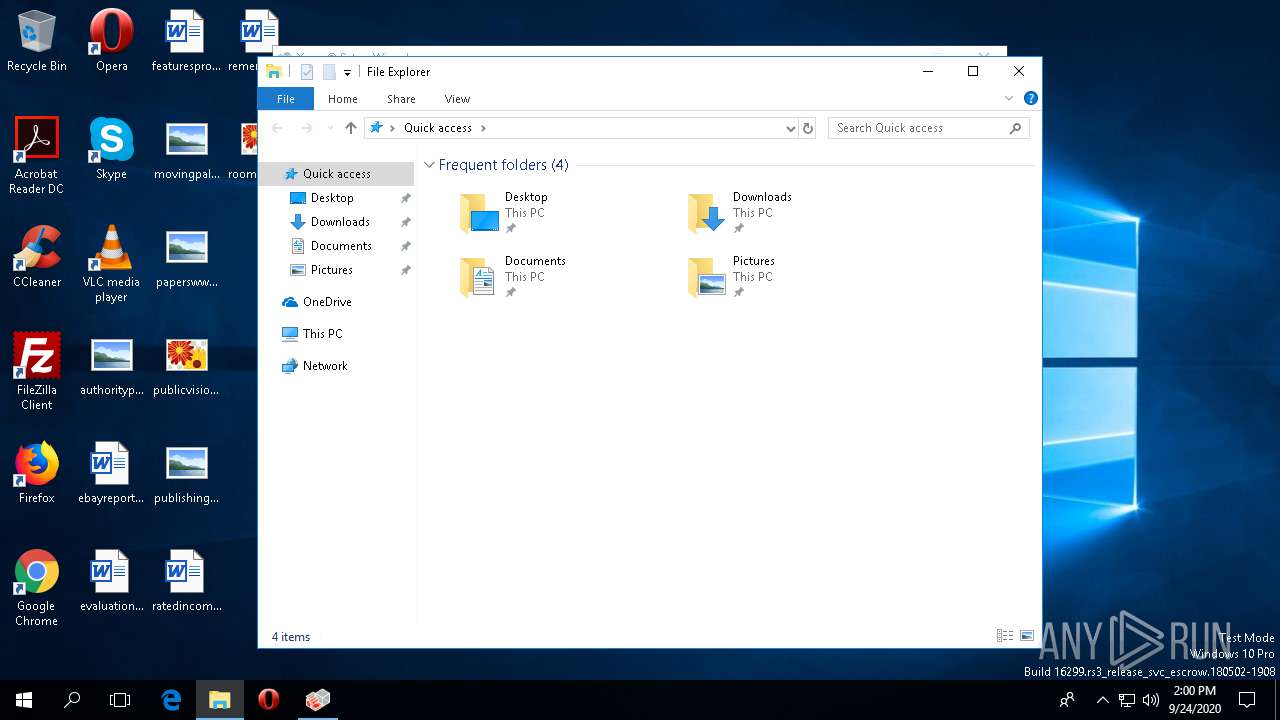This screenshot has width=1280, height=720.
Task: Select Pictures in navigation pane
Action: tap(332, 270)
